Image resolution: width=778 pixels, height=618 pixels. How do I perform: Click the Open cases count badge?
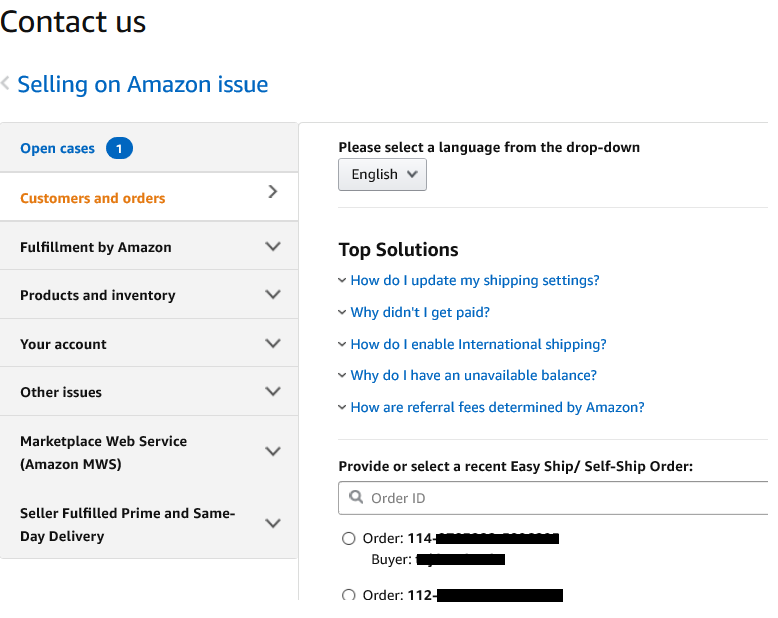119,149
